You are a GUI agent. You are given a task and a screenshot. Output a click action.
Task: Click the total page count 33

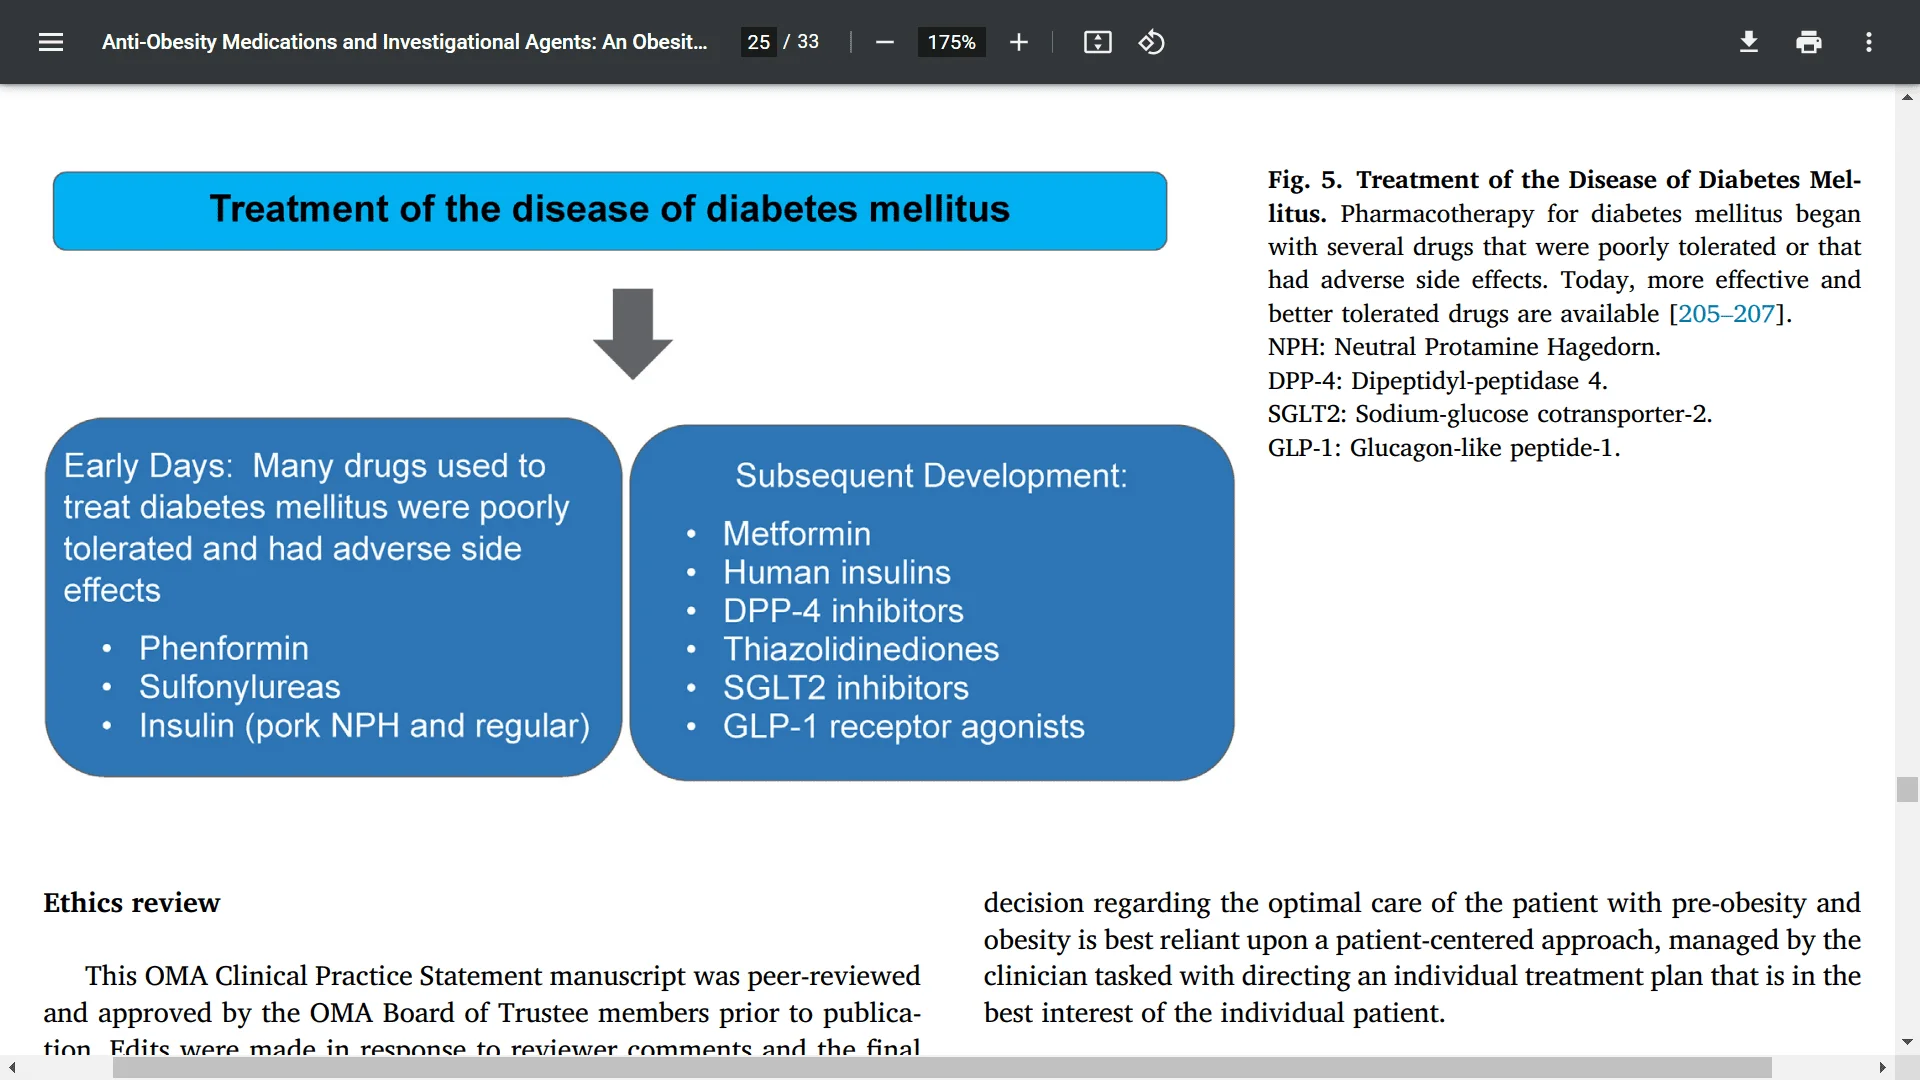coord(808,42)
